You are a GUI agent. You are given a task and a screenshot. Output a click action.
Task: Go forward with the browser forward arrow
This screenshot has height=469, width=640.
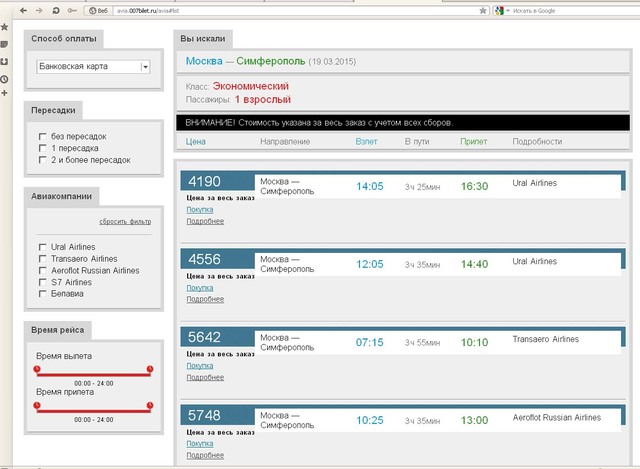(x=39, y=11)
